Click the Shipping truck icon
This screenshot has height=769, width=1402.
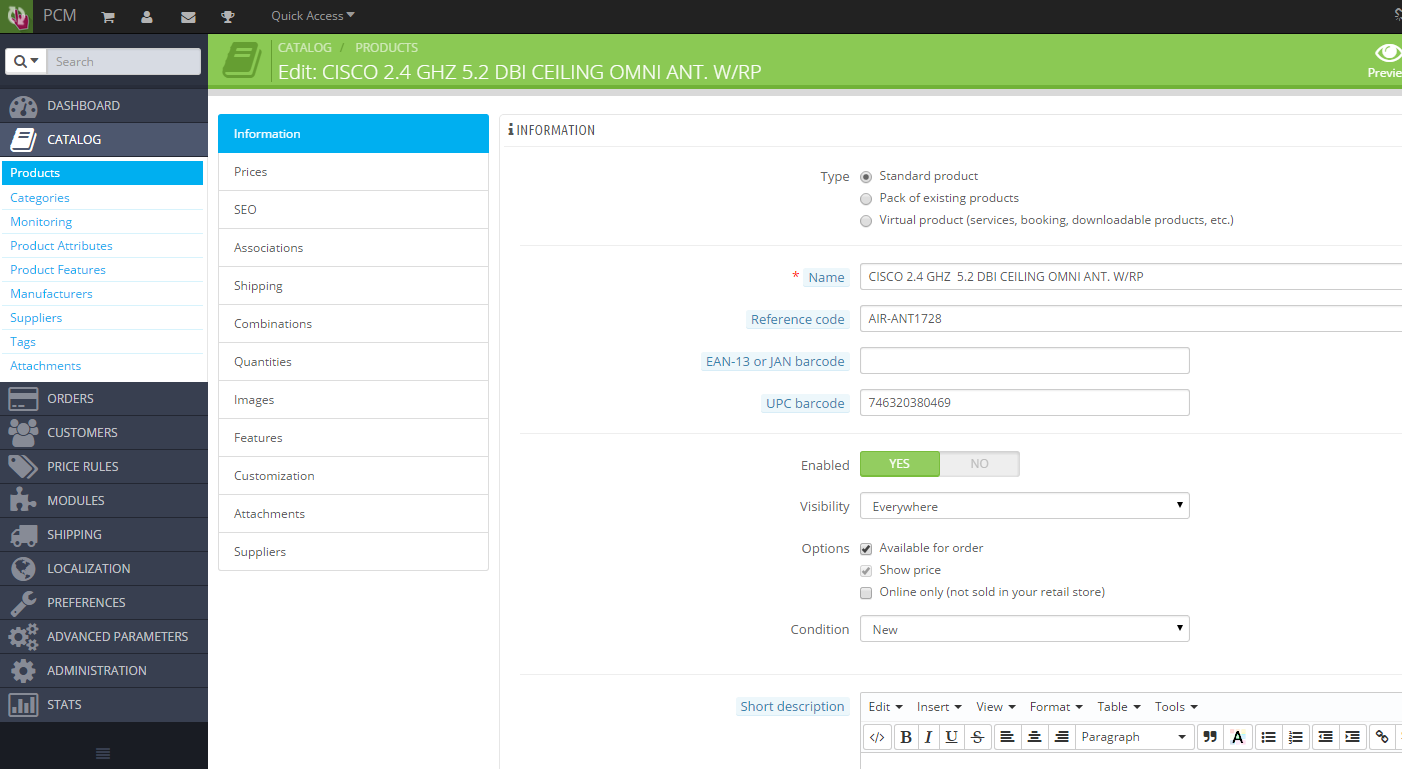(x=23, y=535)
